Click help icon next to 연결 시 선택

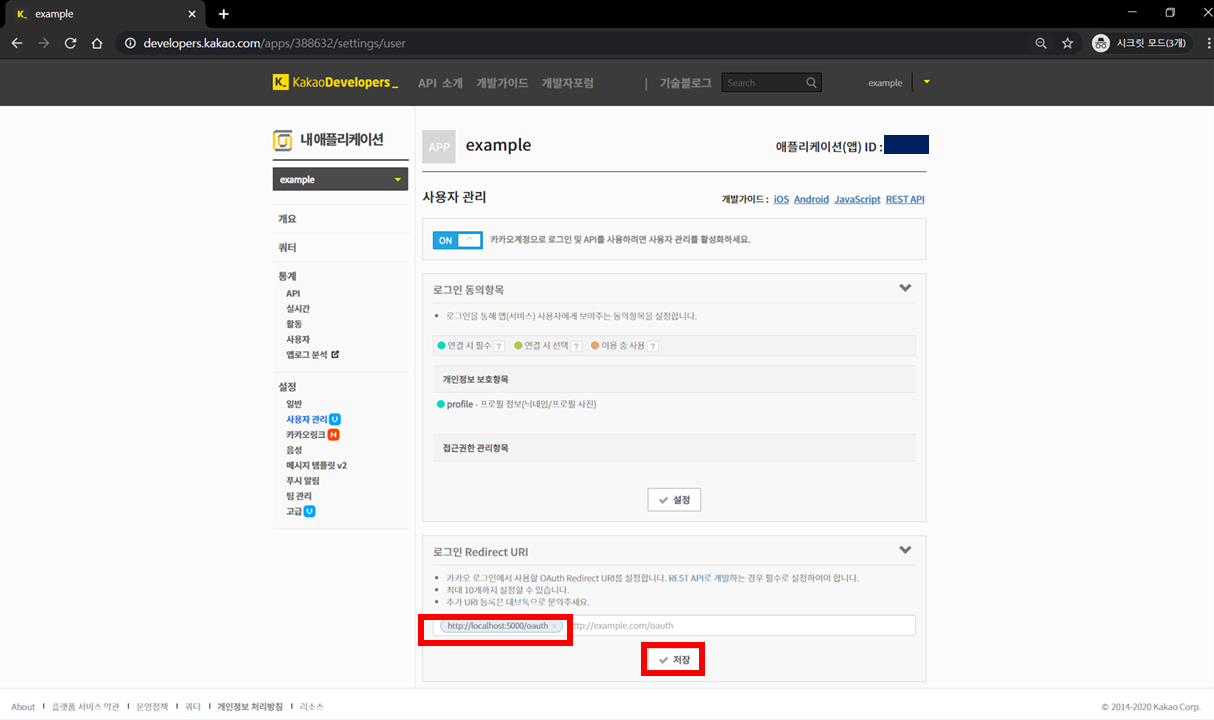pyautogui.click(x=574, y=346)
